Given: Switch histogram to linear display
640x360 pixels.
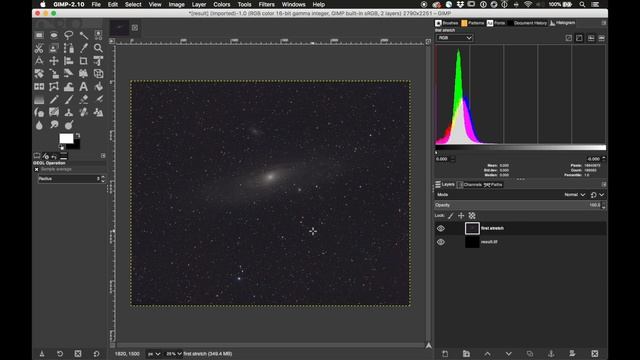Looking at the screenshot, I should (569, 38).
